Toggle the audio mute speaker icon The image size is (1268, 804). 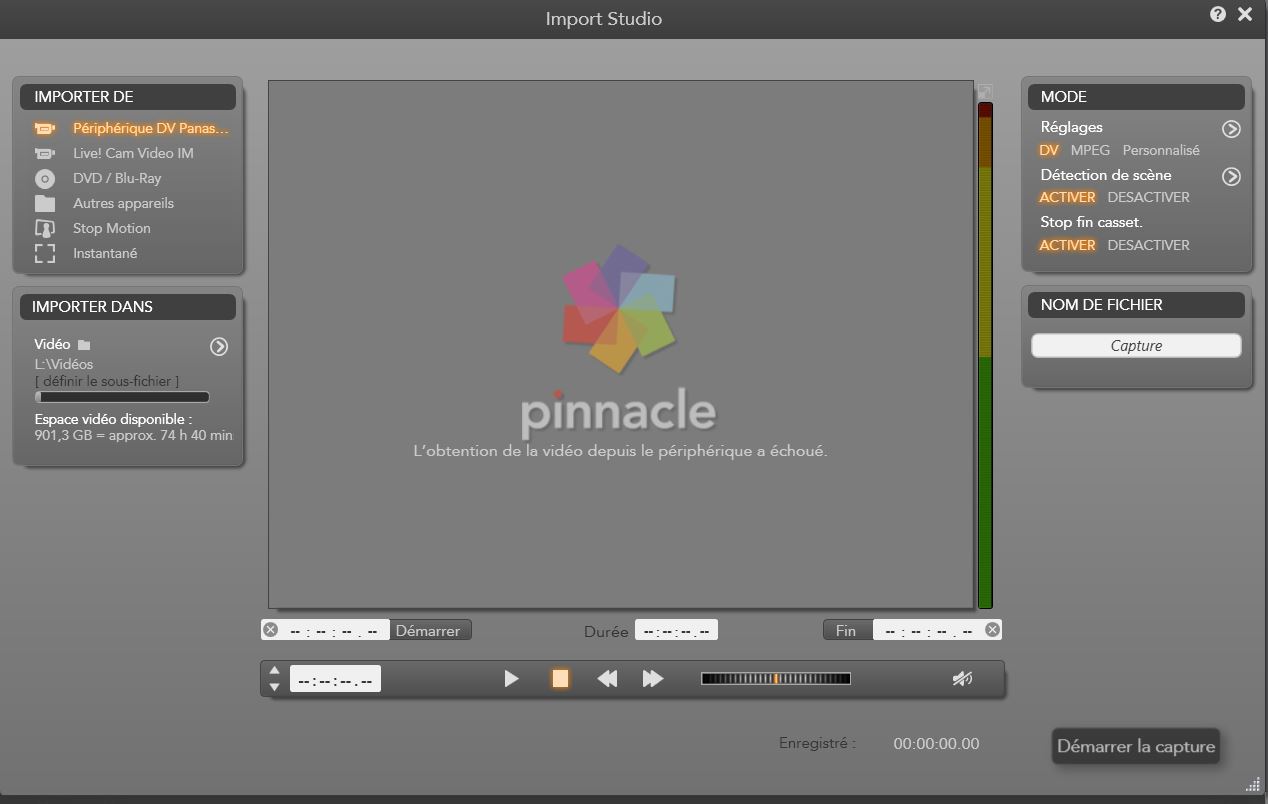[962, 679]
